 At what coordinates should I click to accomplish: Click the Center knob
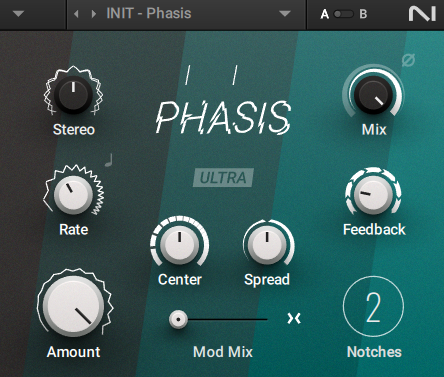tap(179, 245)
